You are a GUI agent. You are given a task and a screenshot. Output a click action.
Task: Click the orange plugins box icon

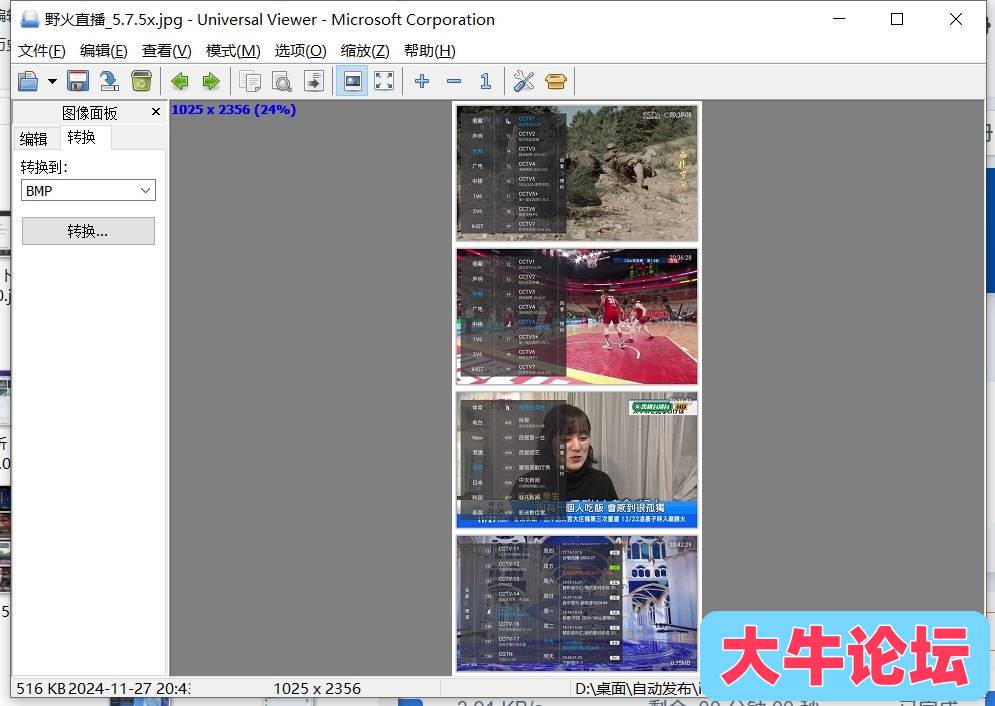[x=555, y=81]
